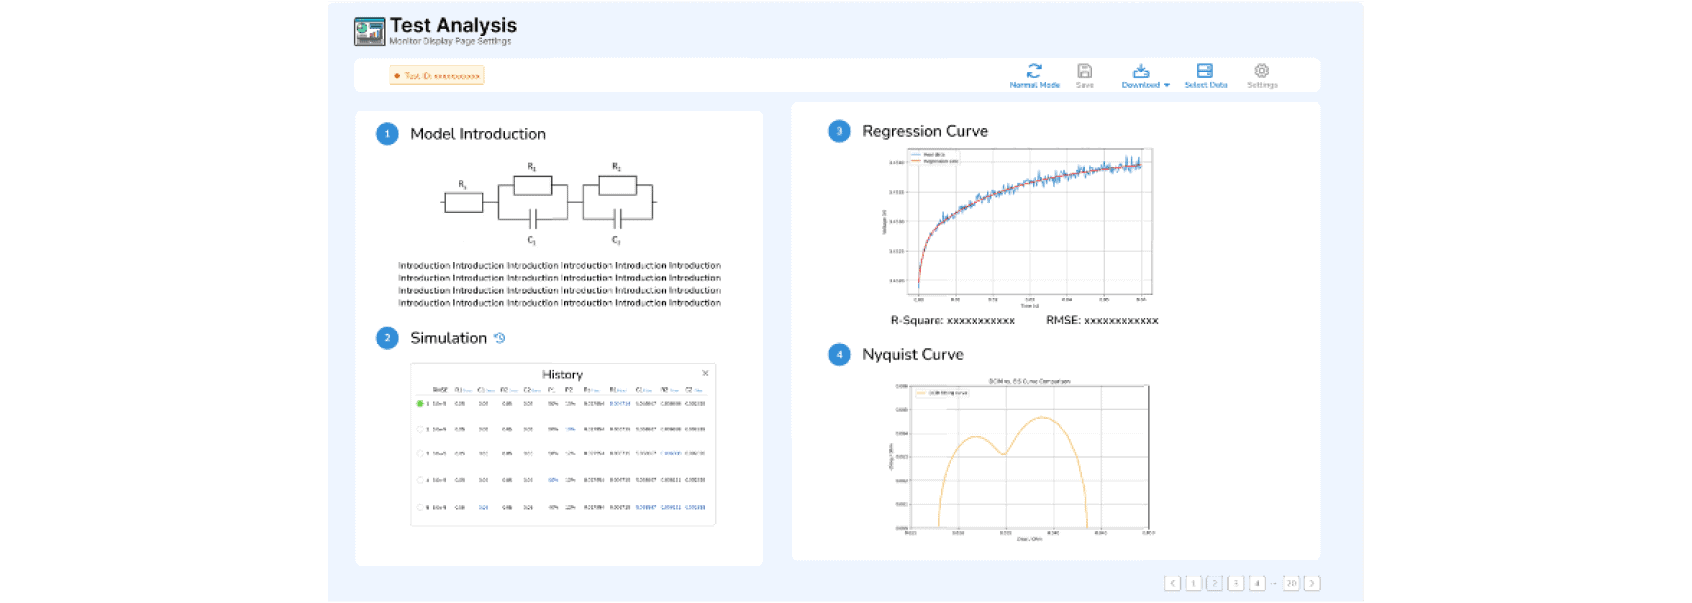Click the Test Analysis app logo
The height and width of the screenshot is (603, 1692).
[x=369, y=32]
